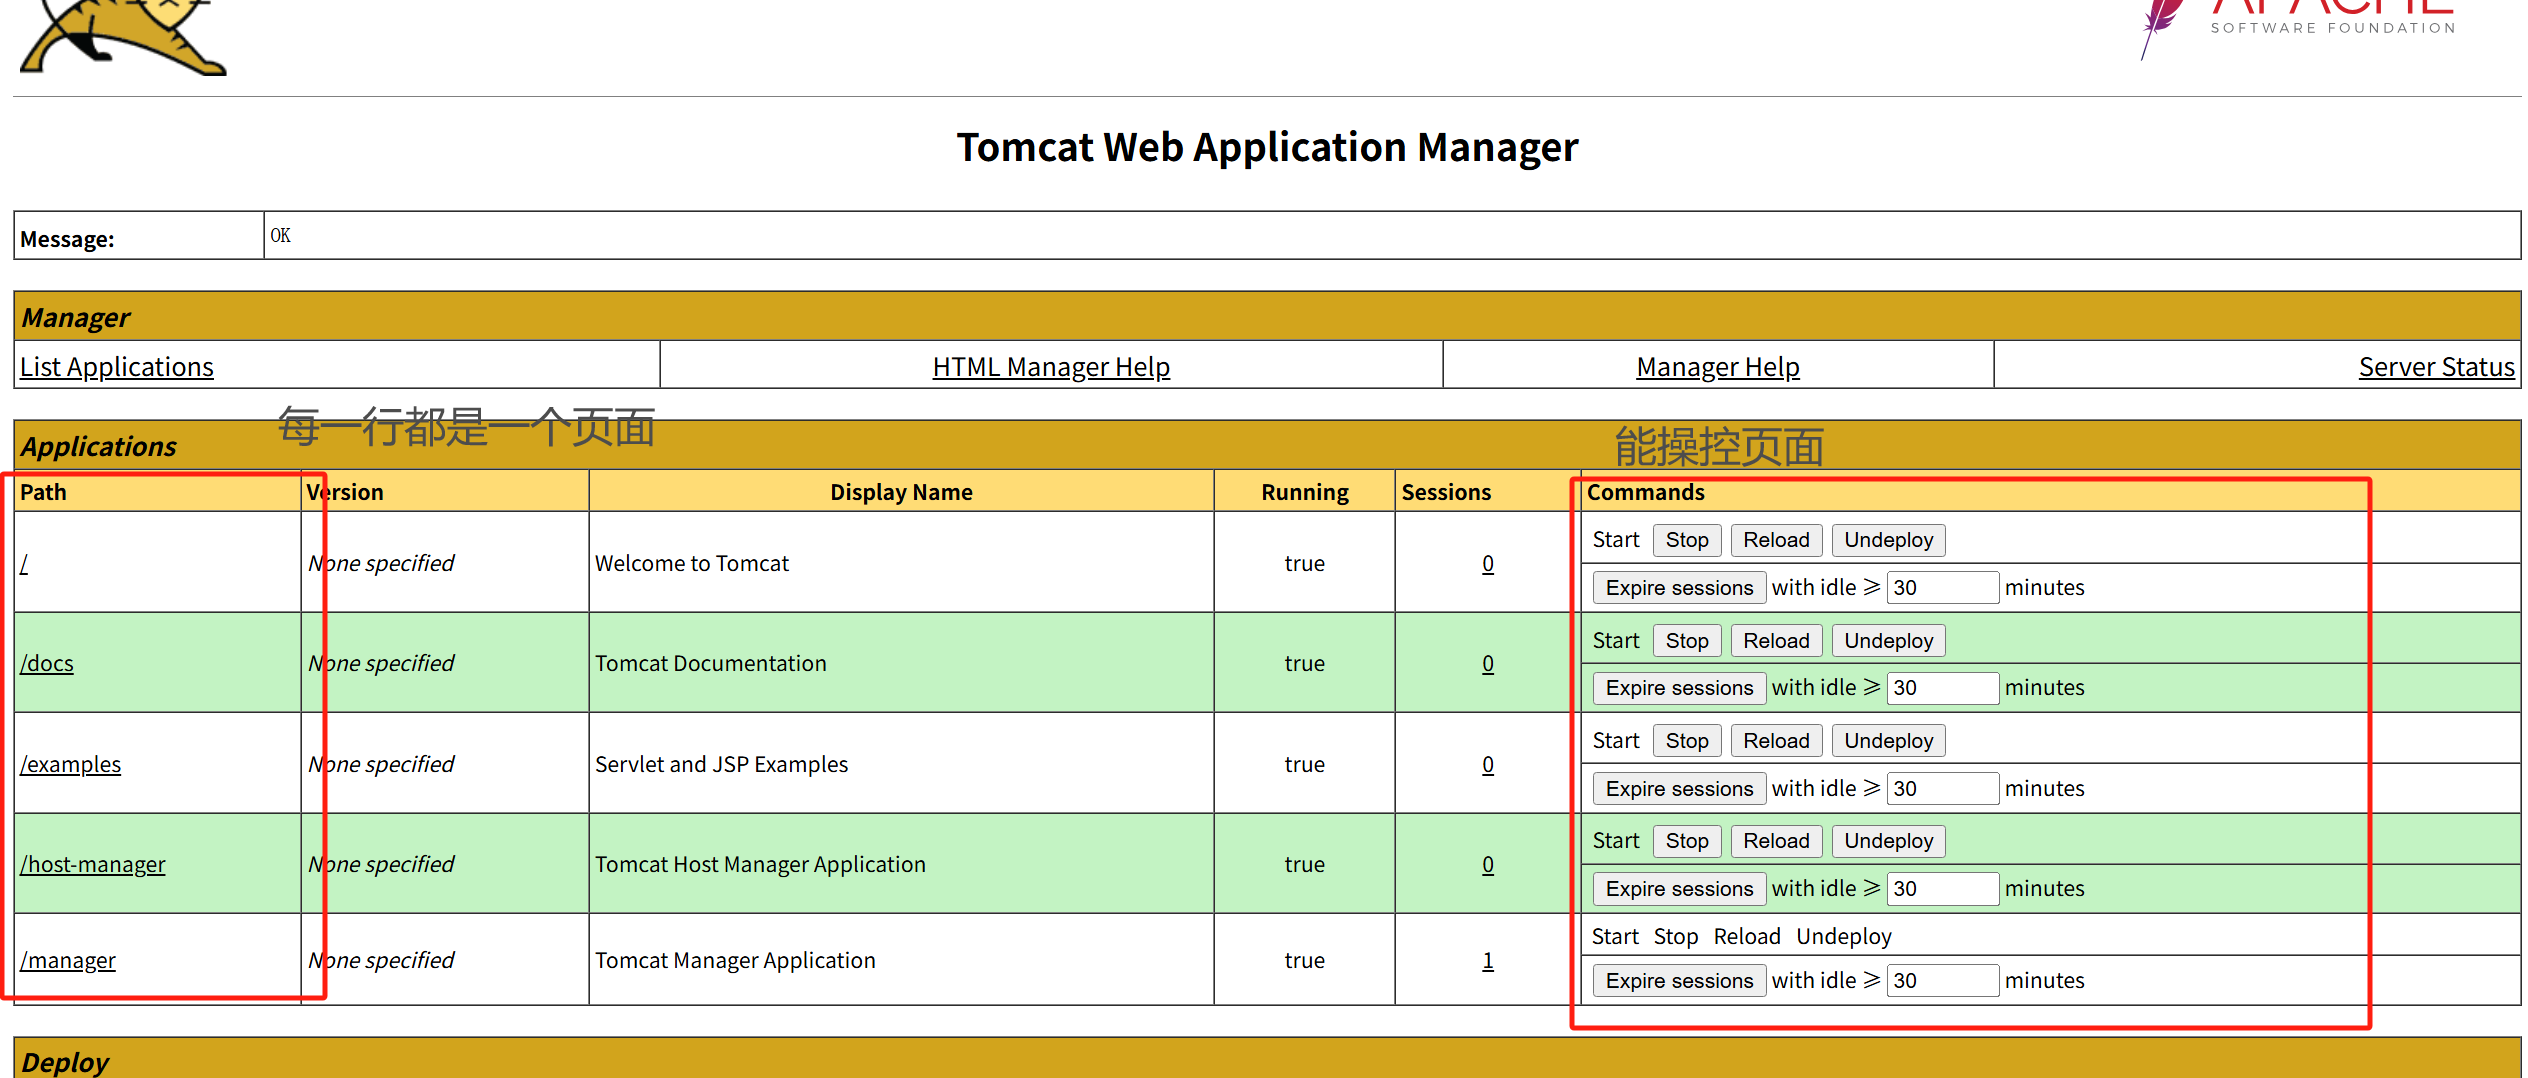The height and width of the screenshot is (1078, 2528).
Task: Open the /host-manager application path
Action: coord(93,864)
